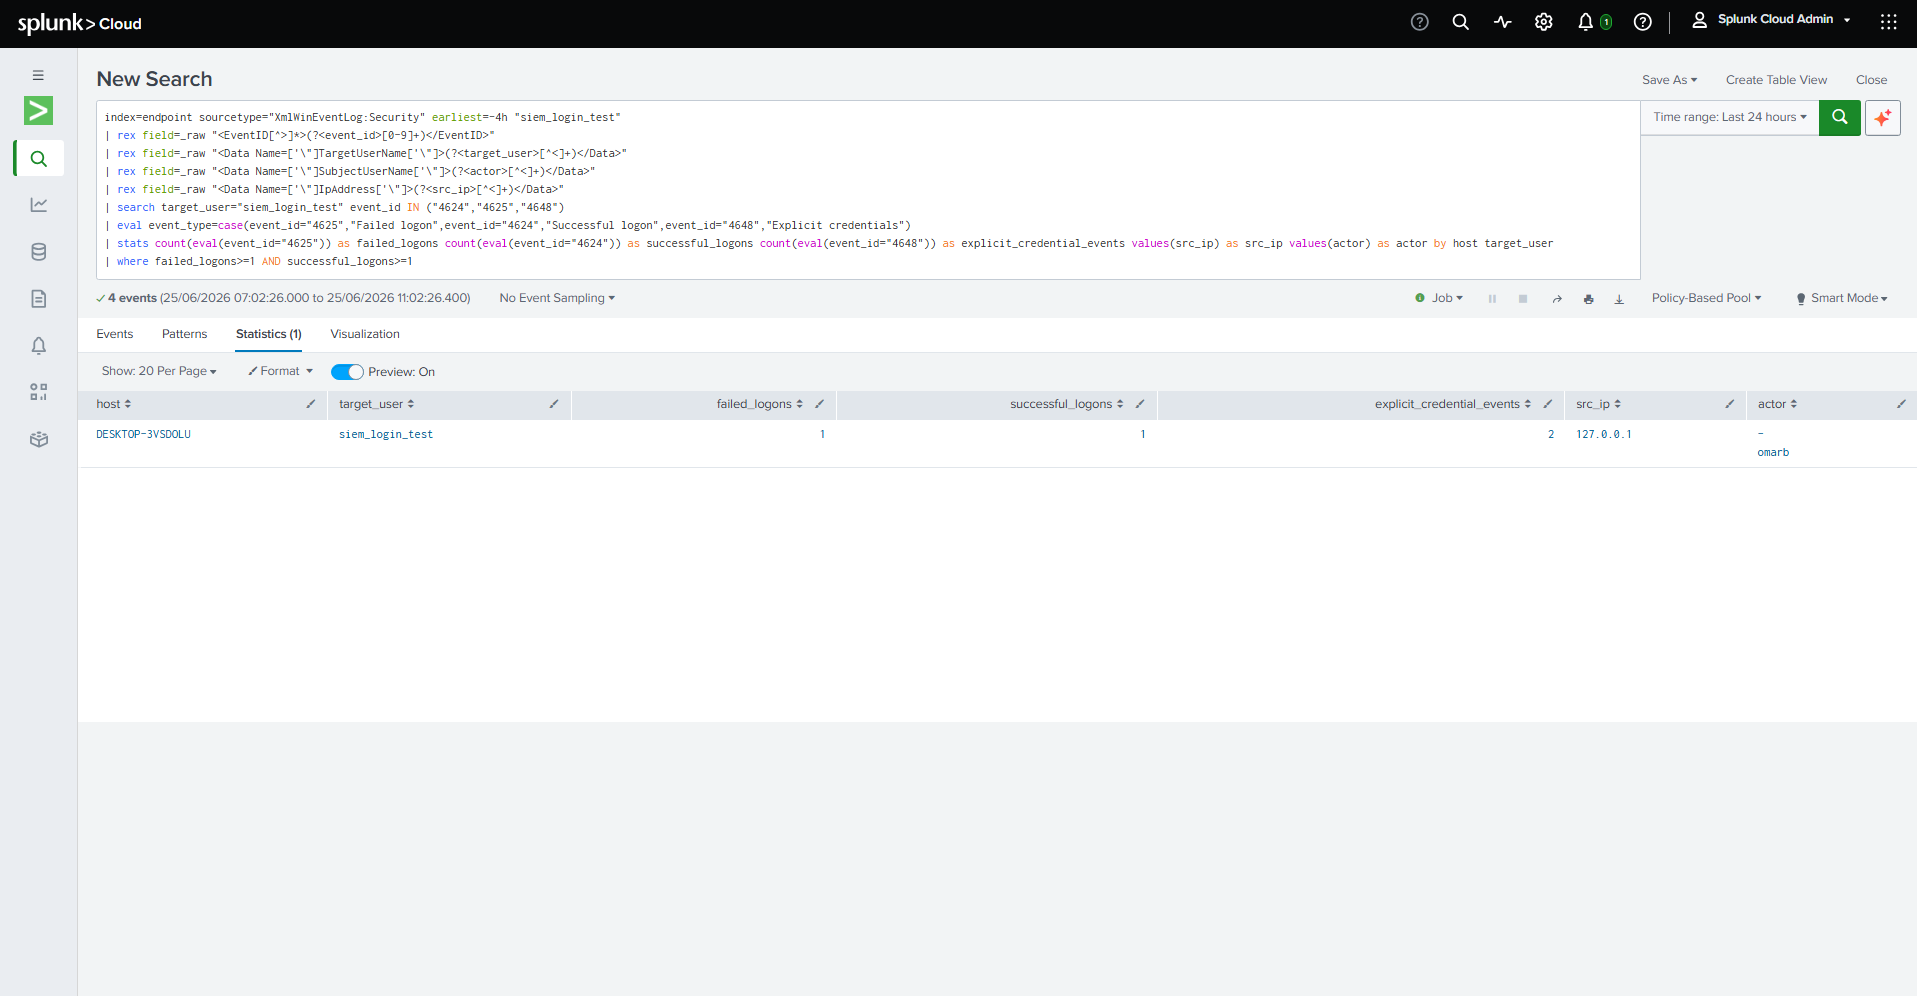Click the 127.0.0.1 src_ip value
The height and width of the screenshot is (996, 1917).
(1603, 434)
